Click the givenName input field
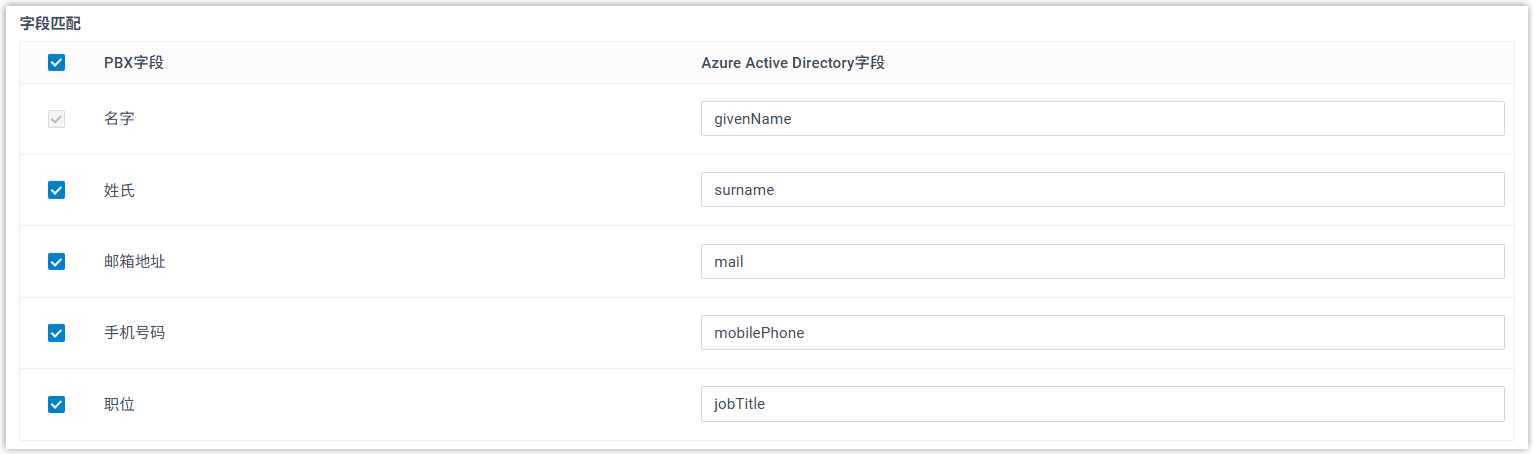Screen dimensions: 1534x455 point(1102,119)
